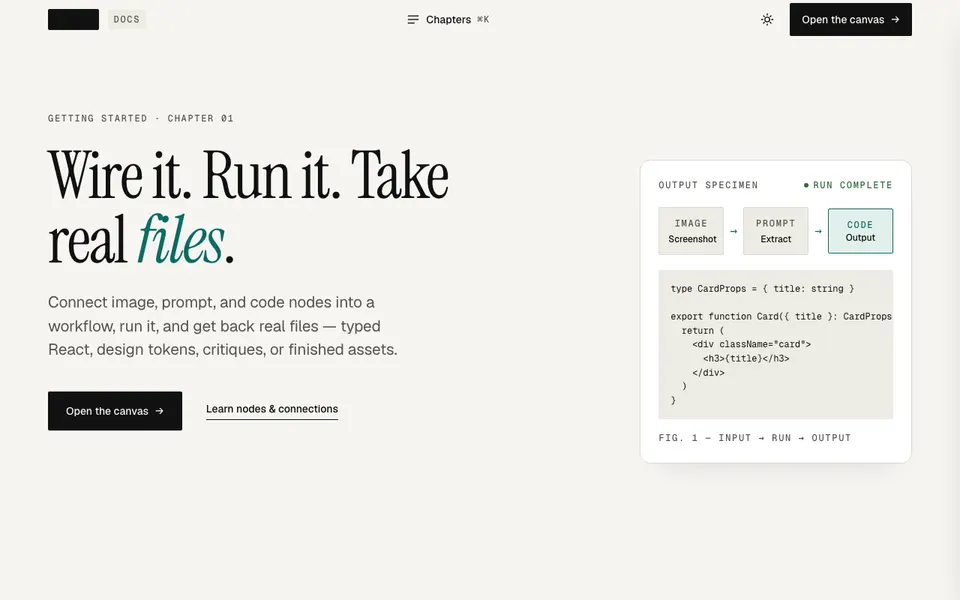Click the GETTING STARTED · CHAPTER 01 label
Screen dimensions: 960x600
tap(141, 118)
